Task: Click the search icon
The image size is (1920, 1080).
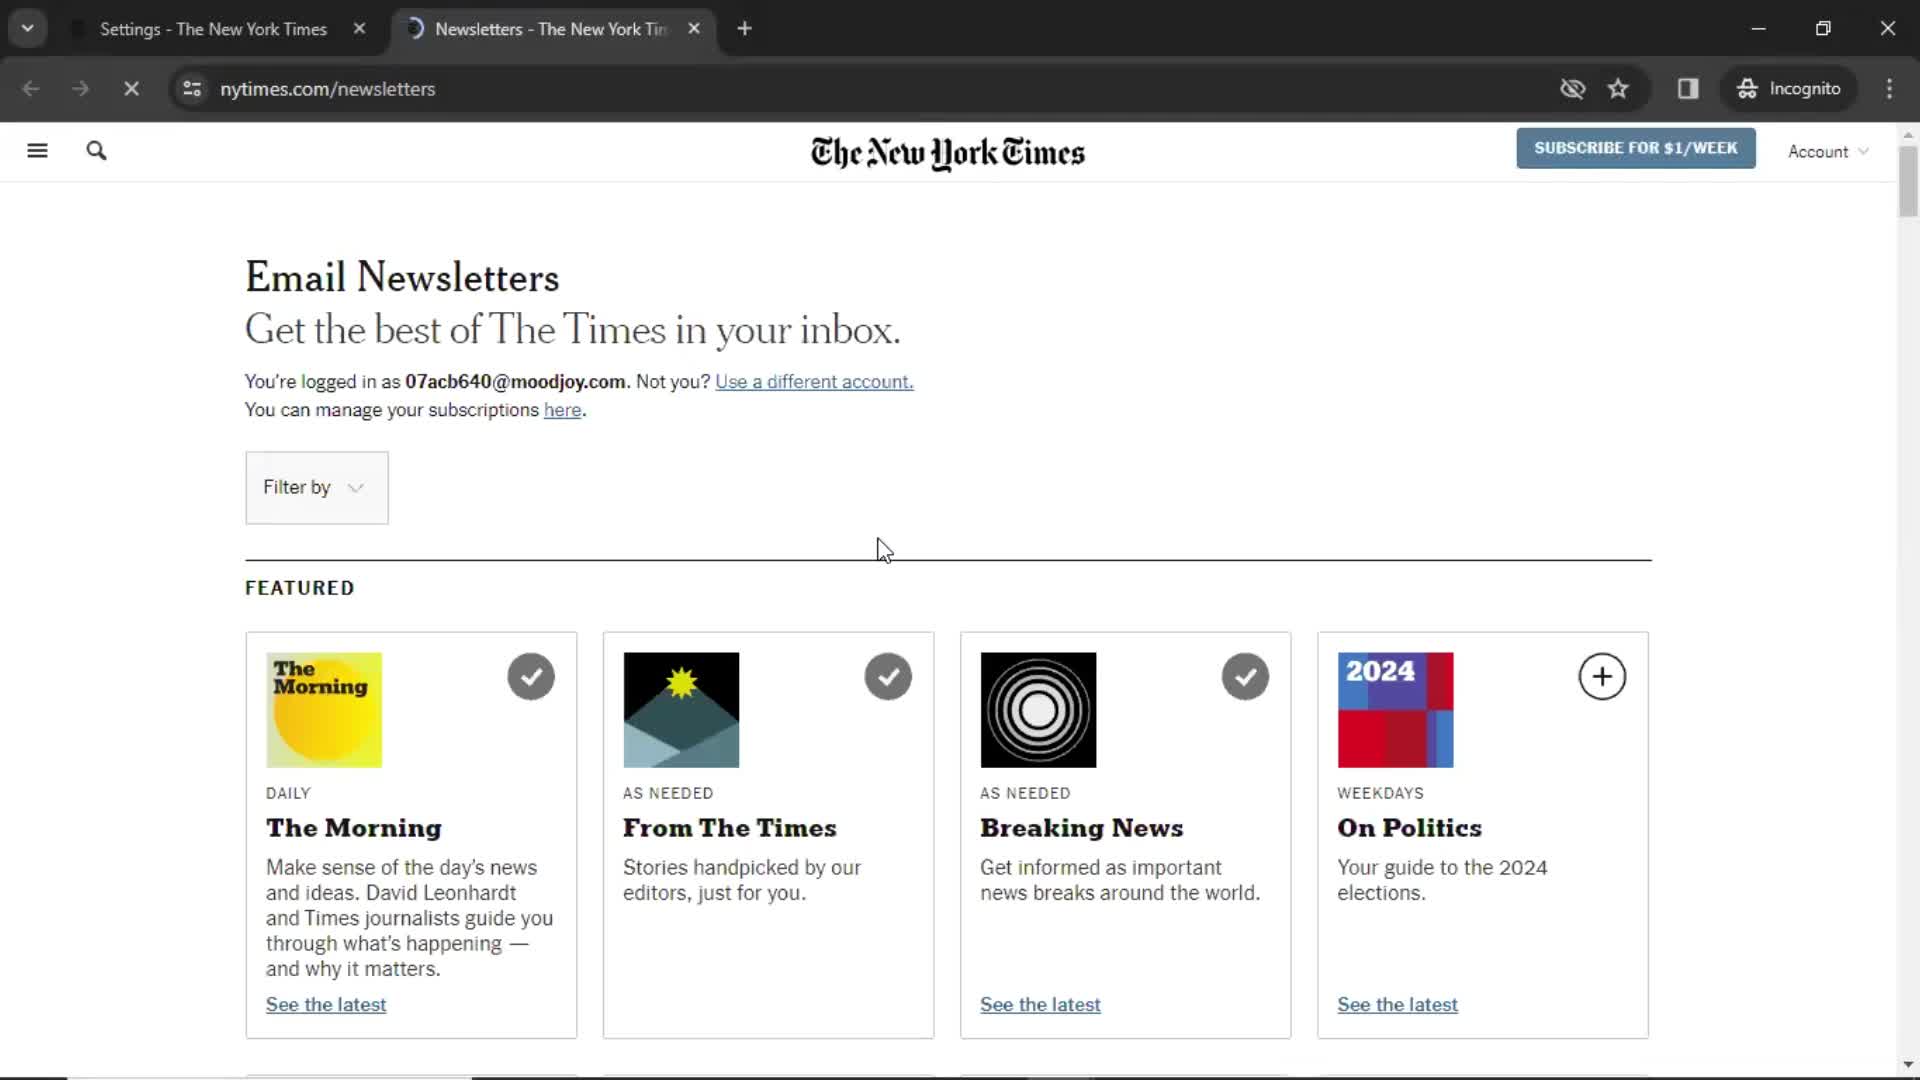Action: (96, 150)
